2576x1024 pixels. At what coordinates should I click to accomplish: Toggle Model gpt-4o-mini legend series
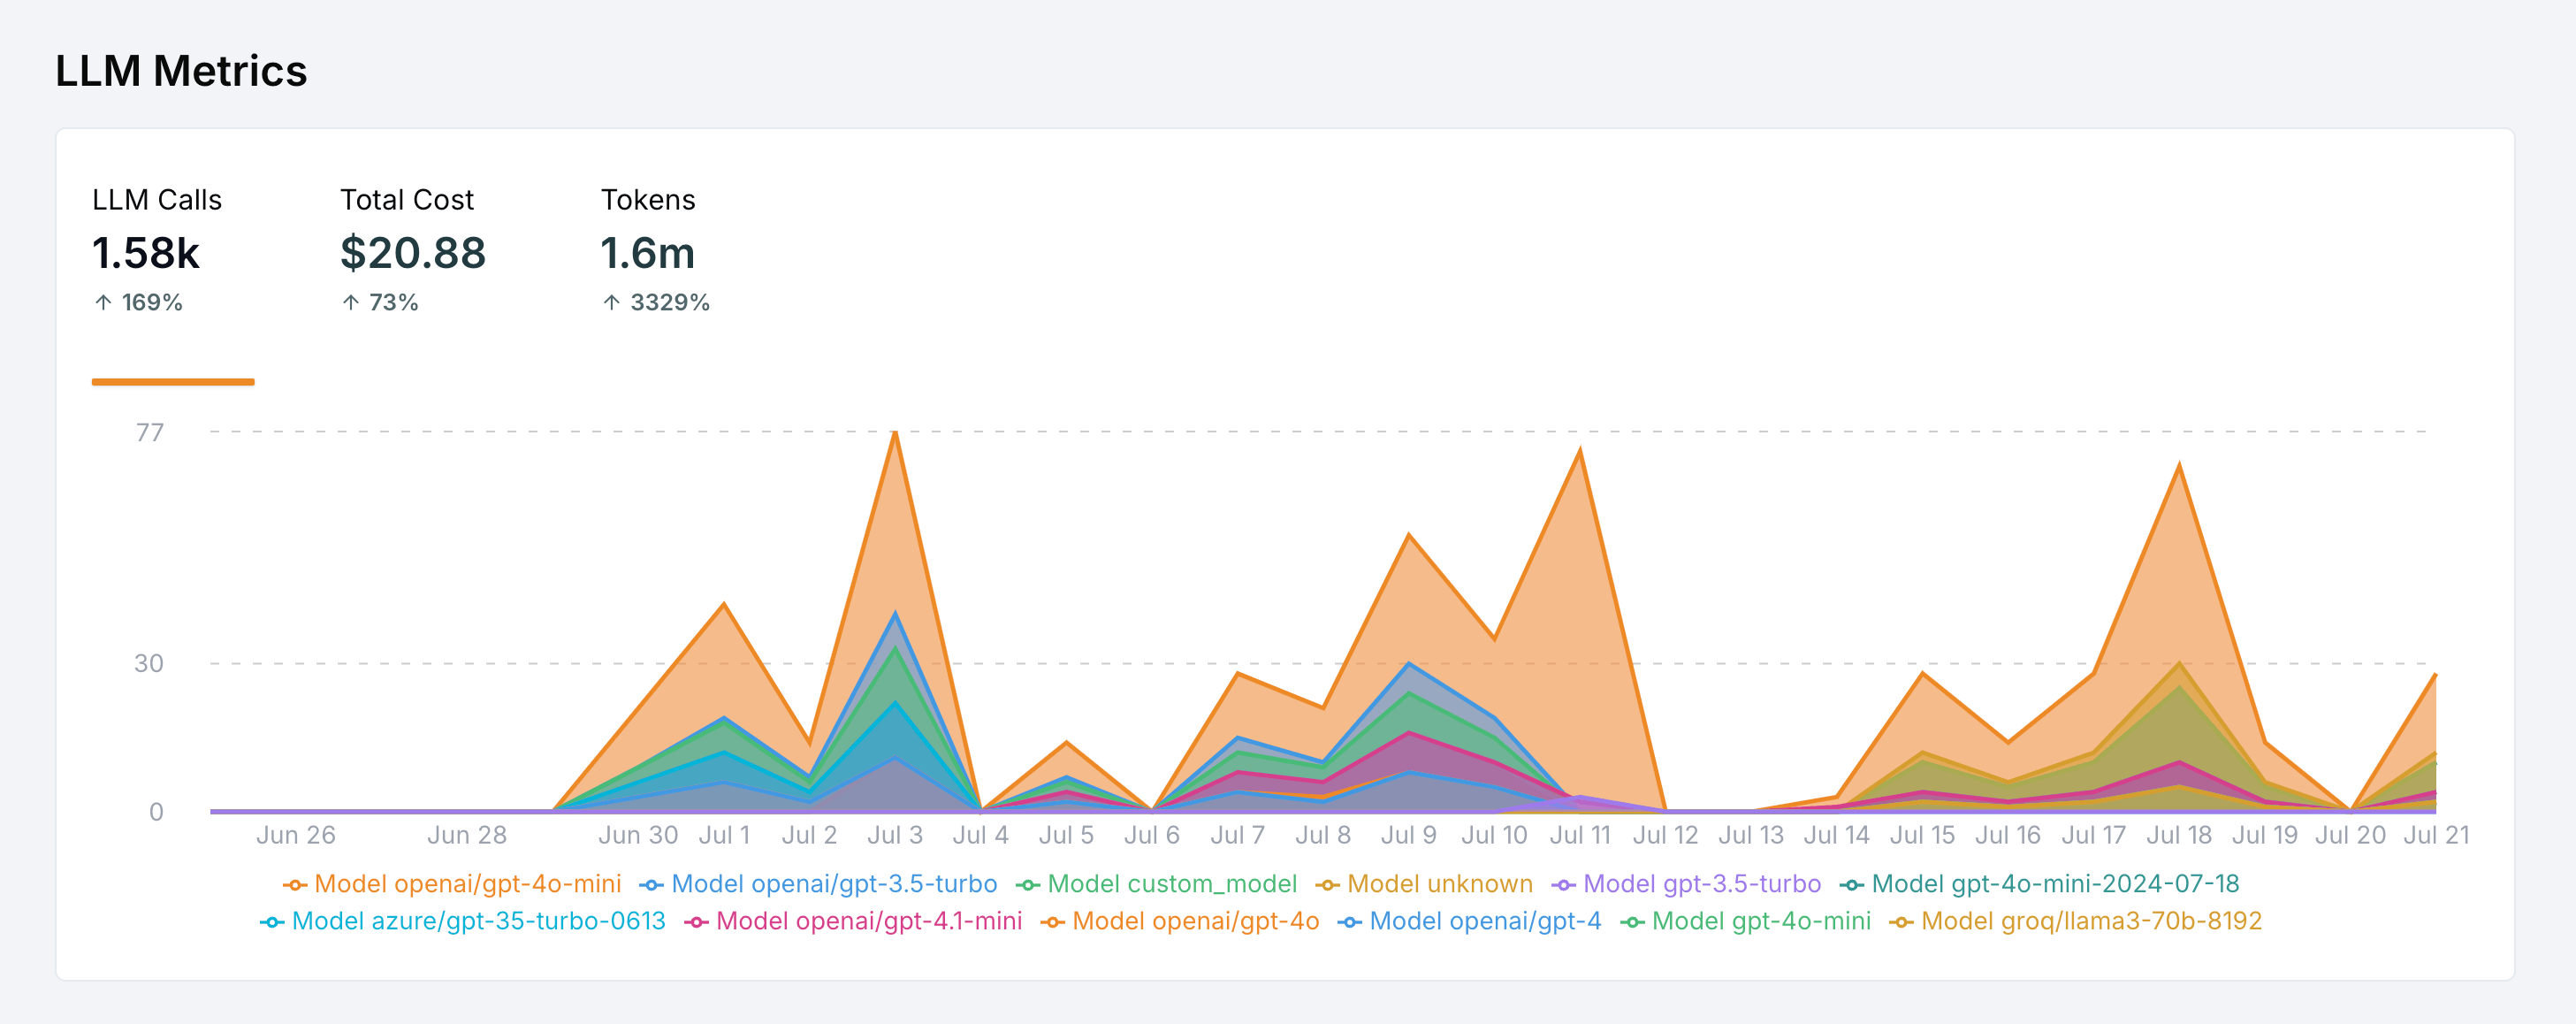[1746, 921]
